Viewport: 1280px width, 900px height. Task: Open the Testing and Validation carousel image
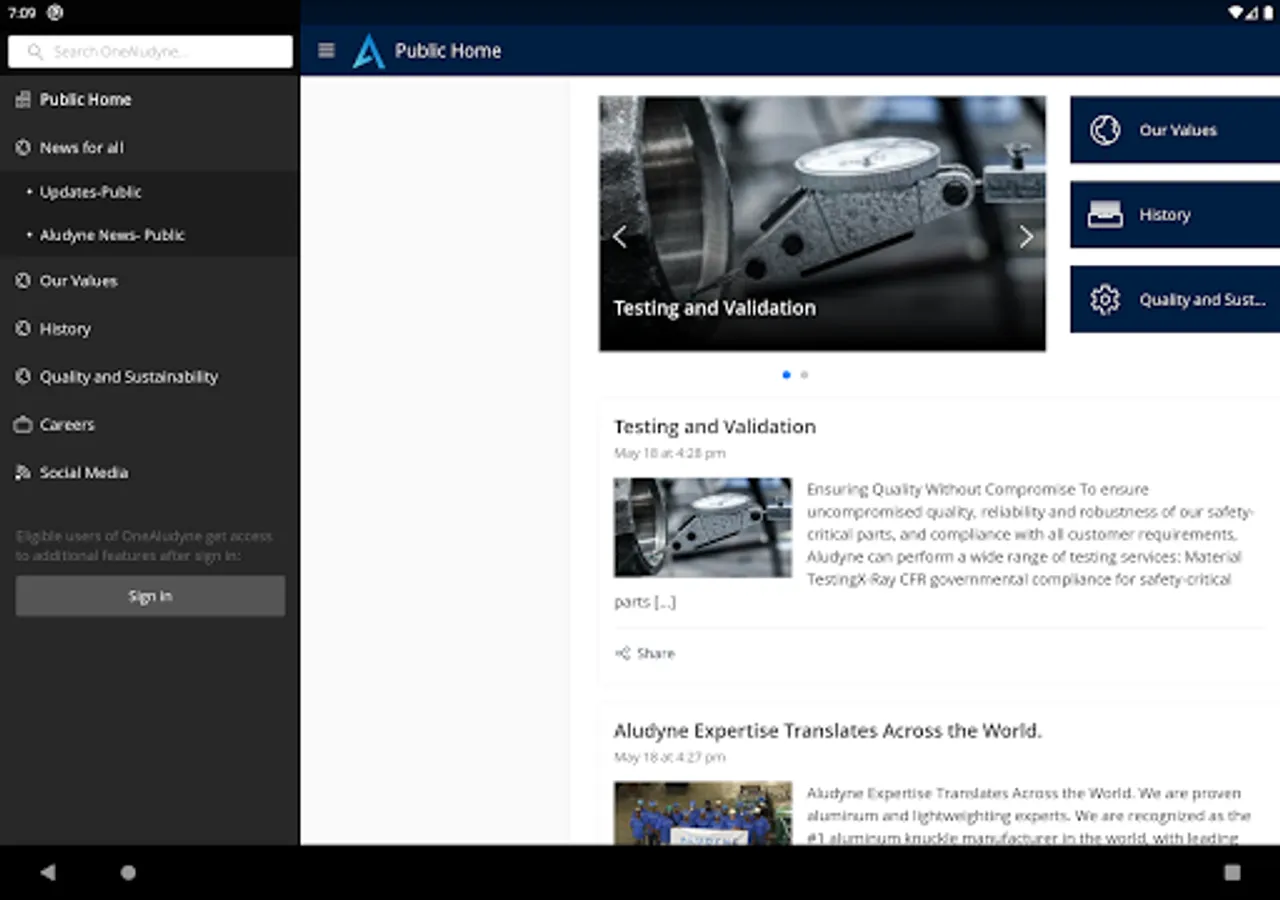[822, 224]
